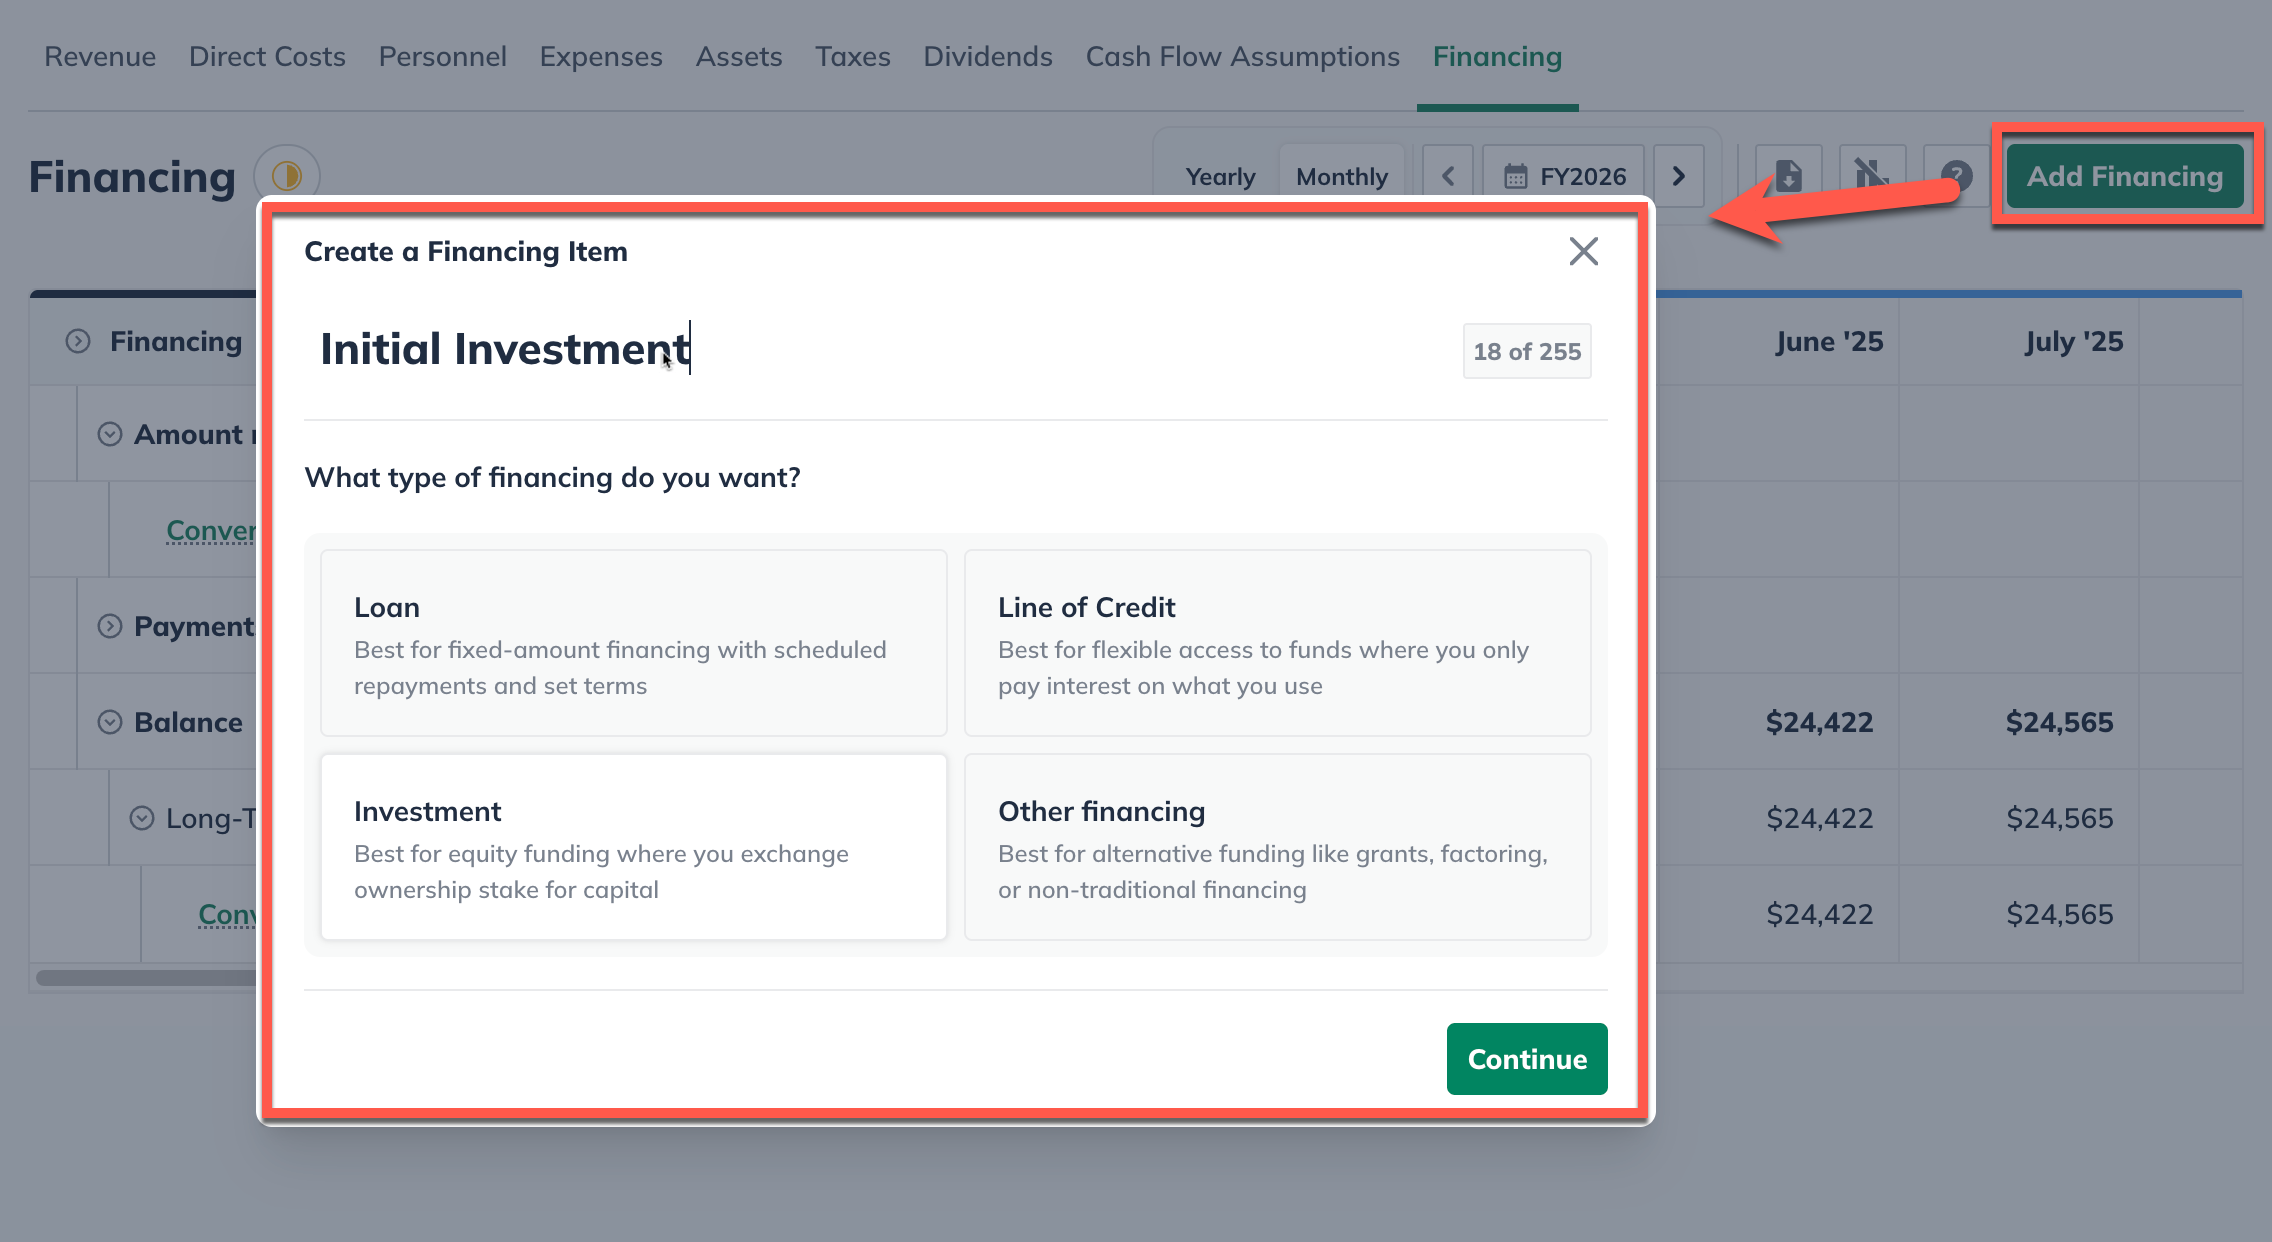Click the crossed-out chart icon
Image resolution: width=2272 pixels, height=1242 pixels.
tap(1870, 176)
